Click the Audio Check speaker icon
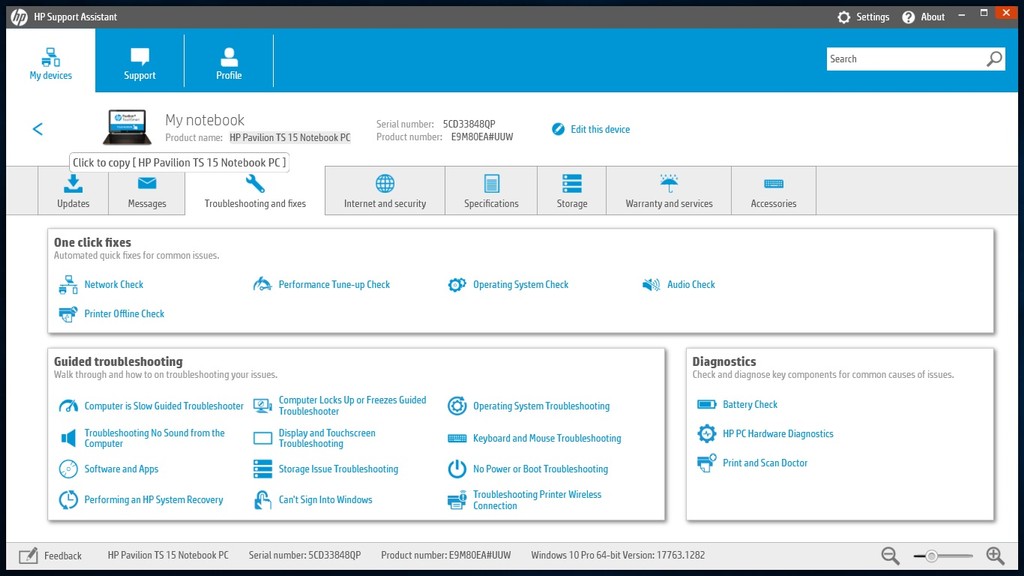The width and height of the screenshot is (1024, 576). coord(651,285)
